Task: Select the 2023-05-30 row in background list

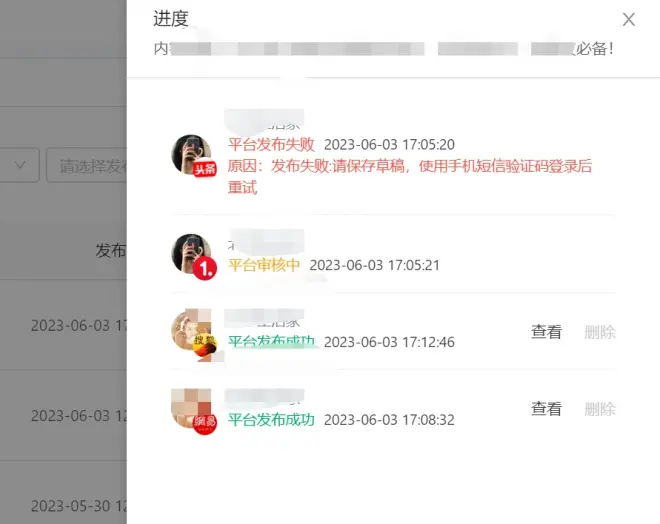Action: click(x=63, y=506)
